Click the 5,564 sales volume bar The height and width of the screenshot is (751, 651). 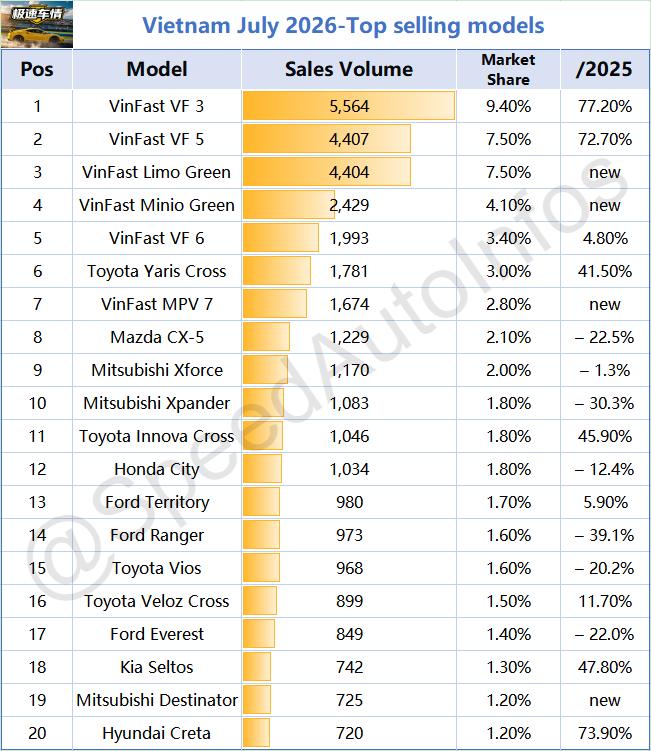click(349, 106)
